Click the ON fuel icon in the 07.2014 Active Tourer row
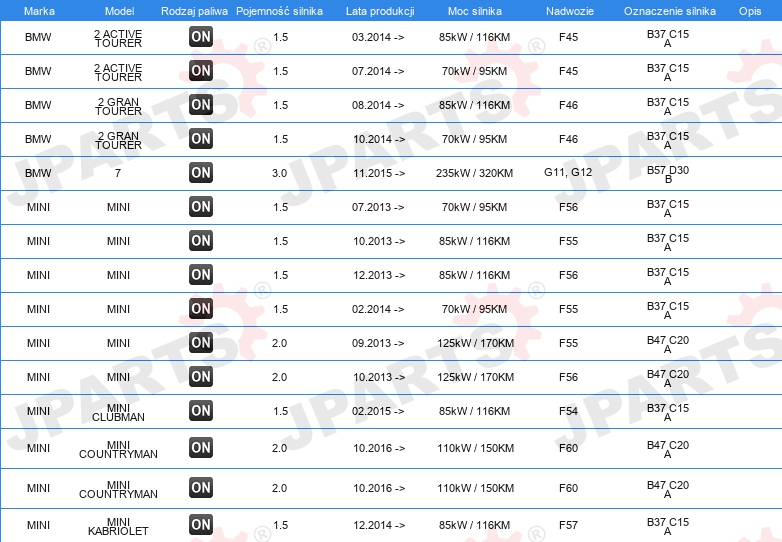Screen dimensions: 782x542 tap(201, 71)
